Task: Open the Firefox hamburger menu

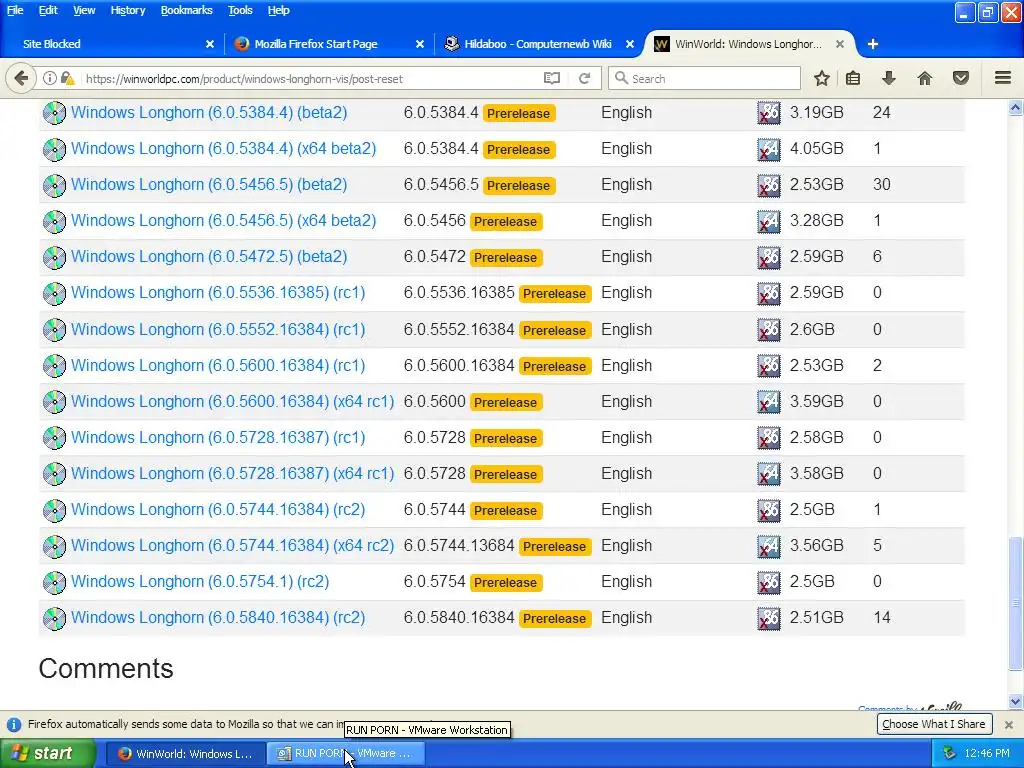Action: tap(1003, 78)
